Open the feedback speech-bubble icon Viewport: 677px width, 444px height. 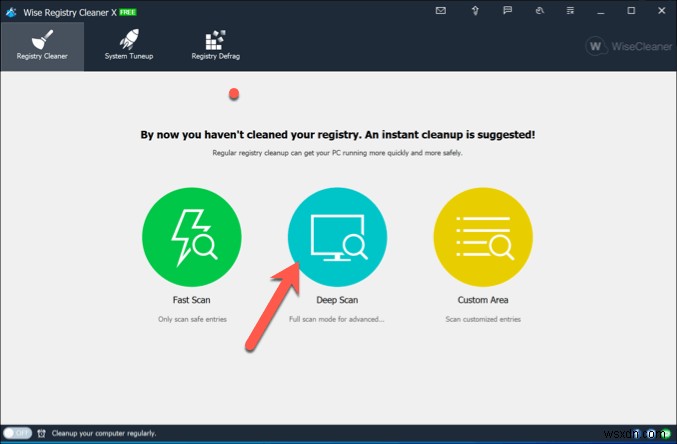(507, 10)
